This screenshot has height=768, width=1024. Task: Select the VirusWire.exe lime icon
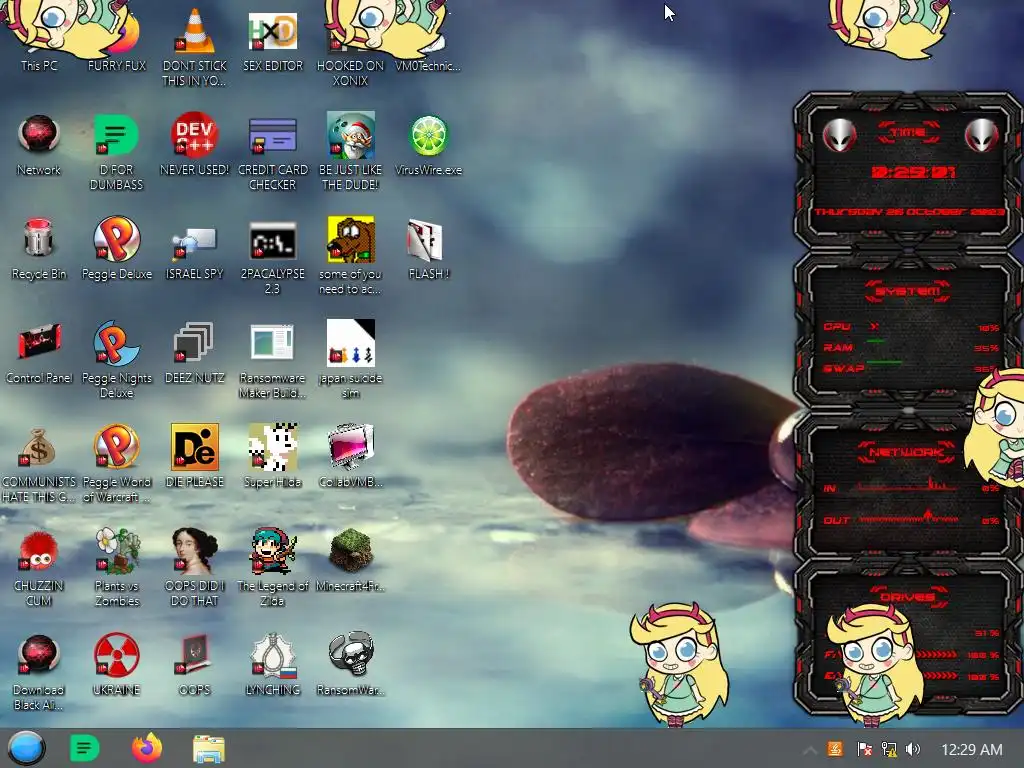pos(428,145)
